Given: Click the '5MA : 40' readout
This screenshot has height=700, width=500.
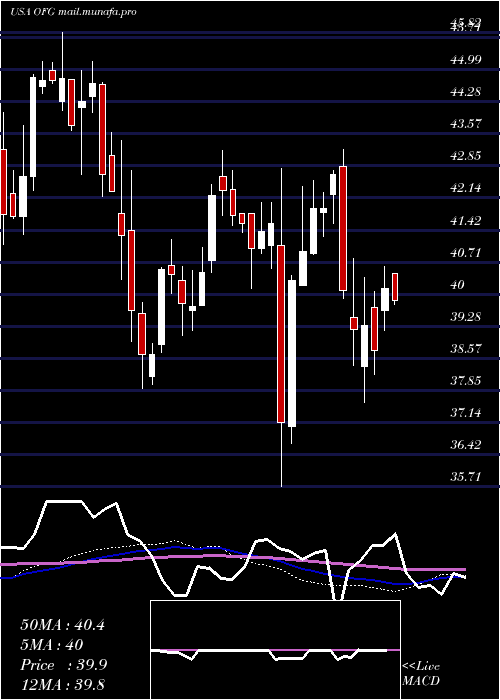Looking at the screenshot, I should pos(52,645).
